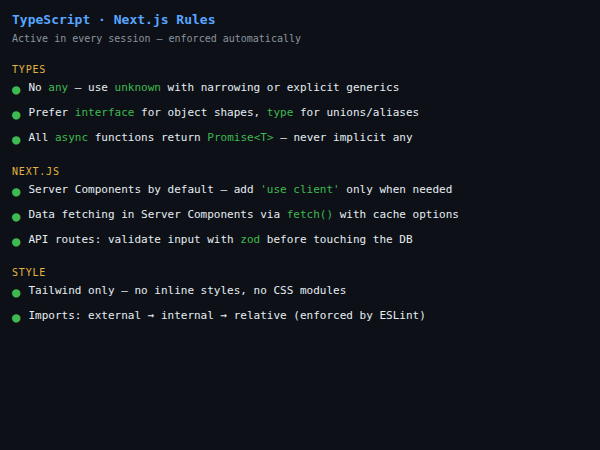Click the green bullet for the Server Components default rule

tap(16, 191)
